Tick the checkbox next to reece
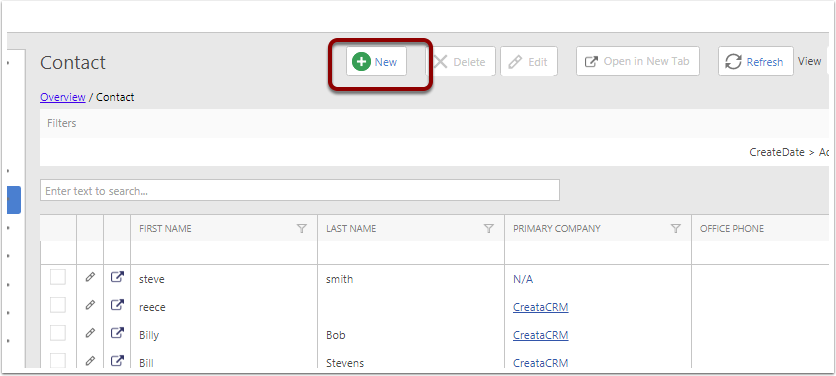Image resolution: width=836 pixels, height=376 pixels. (58, 305)
